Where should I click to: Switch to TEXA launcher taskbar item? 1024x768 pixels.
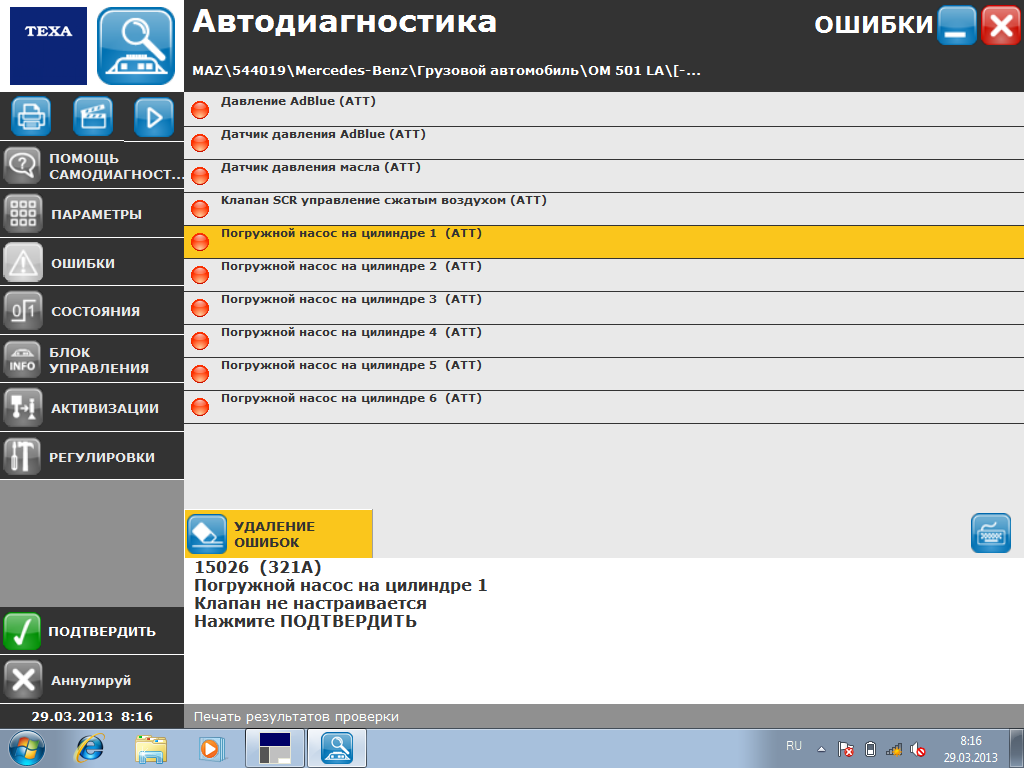275,748
